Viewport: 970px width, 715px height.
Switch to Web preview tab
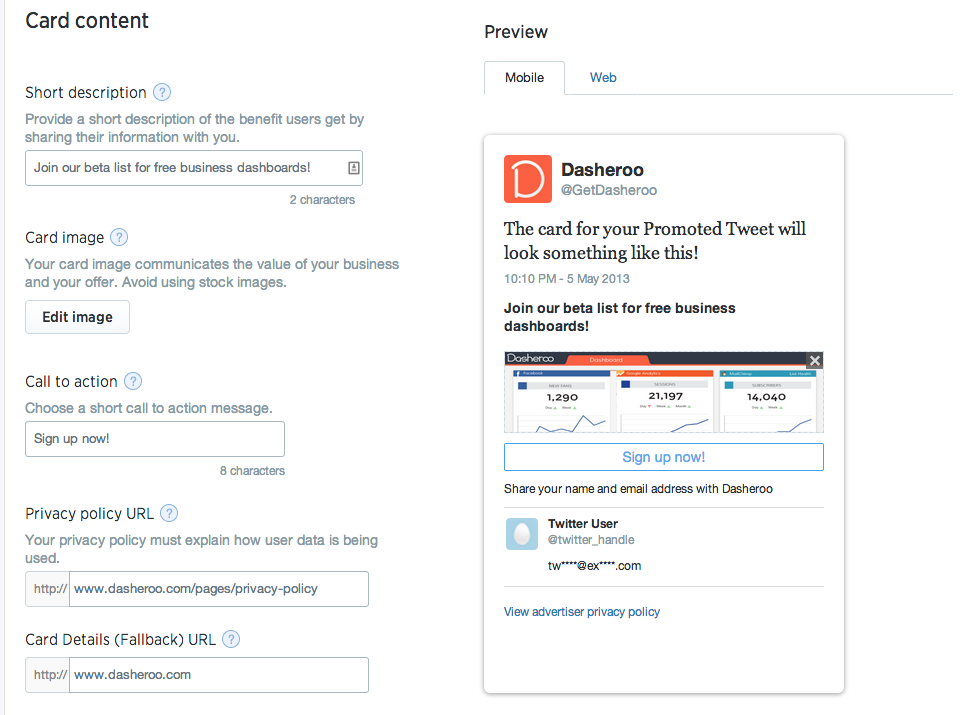[603, 78]
